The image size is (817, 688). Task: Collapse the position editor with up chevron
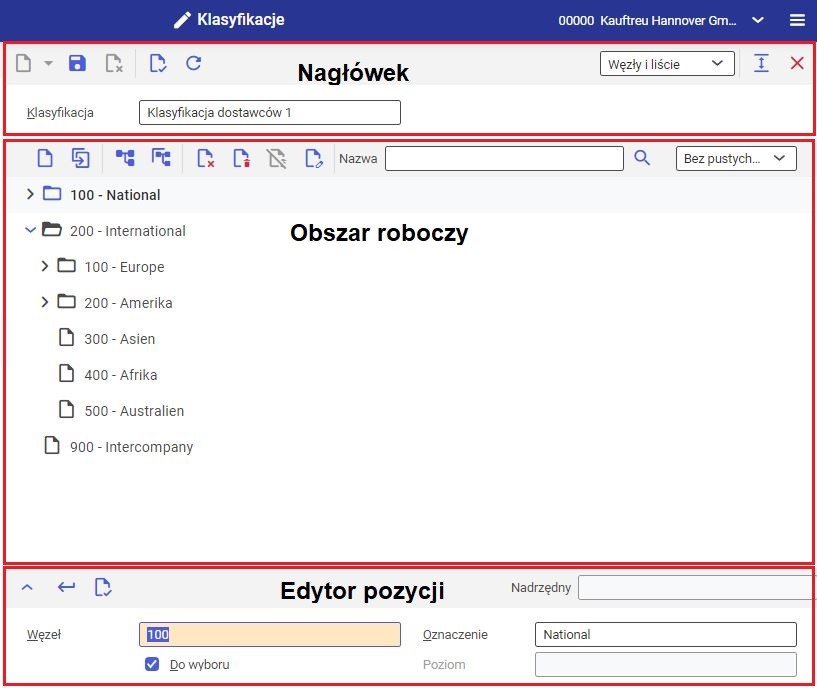tap(27, 587)
